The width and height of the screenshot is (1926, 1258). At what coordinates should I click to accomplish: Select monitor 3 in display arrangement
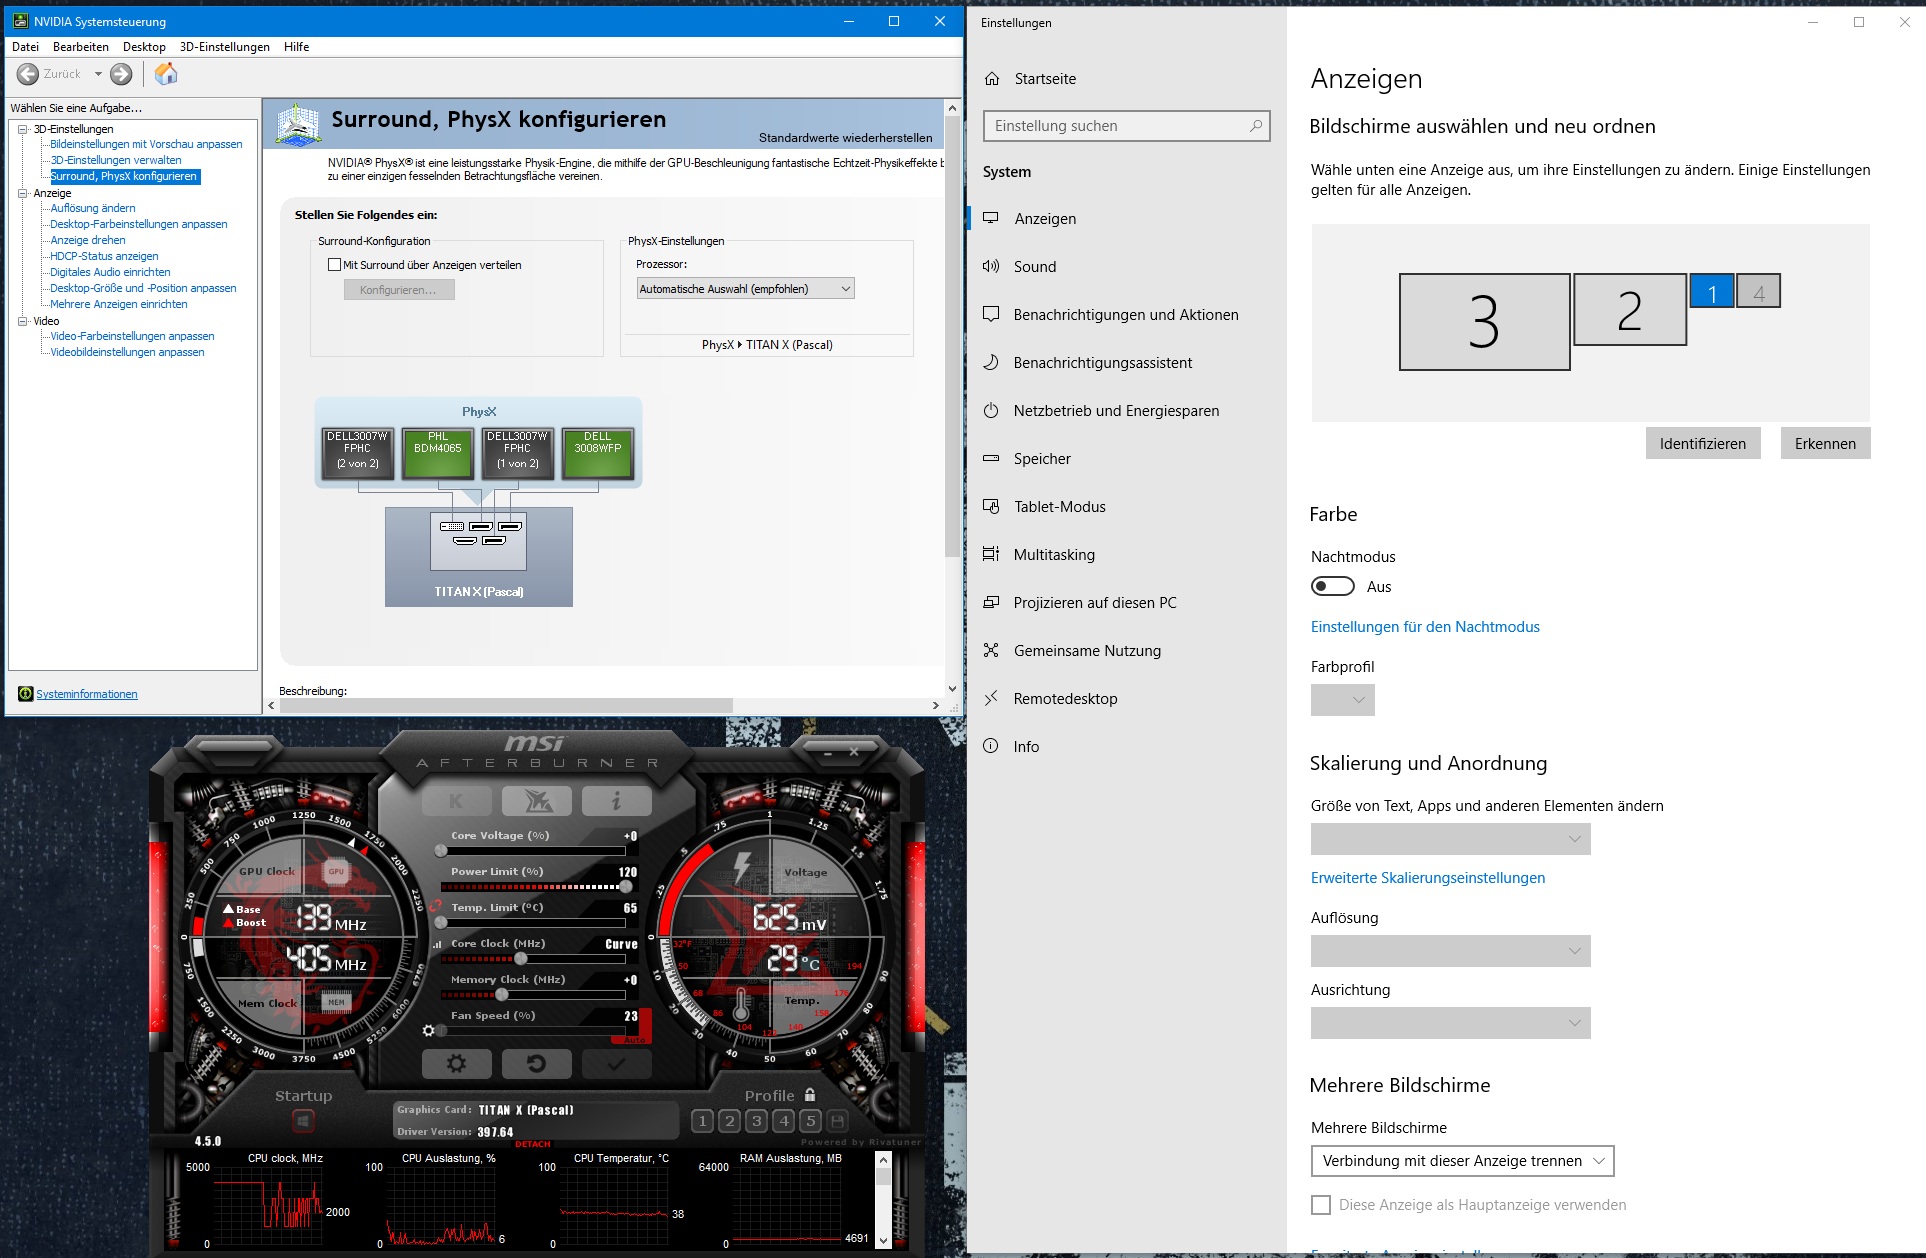click(1485, 322)
